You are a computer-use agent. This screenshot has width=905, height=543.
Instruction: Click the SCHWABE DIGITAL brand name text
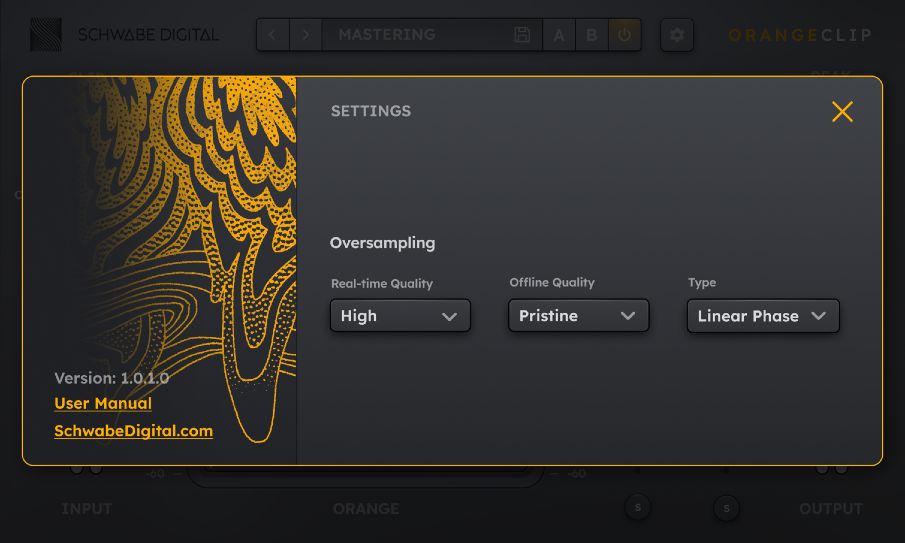click(148, 35)
